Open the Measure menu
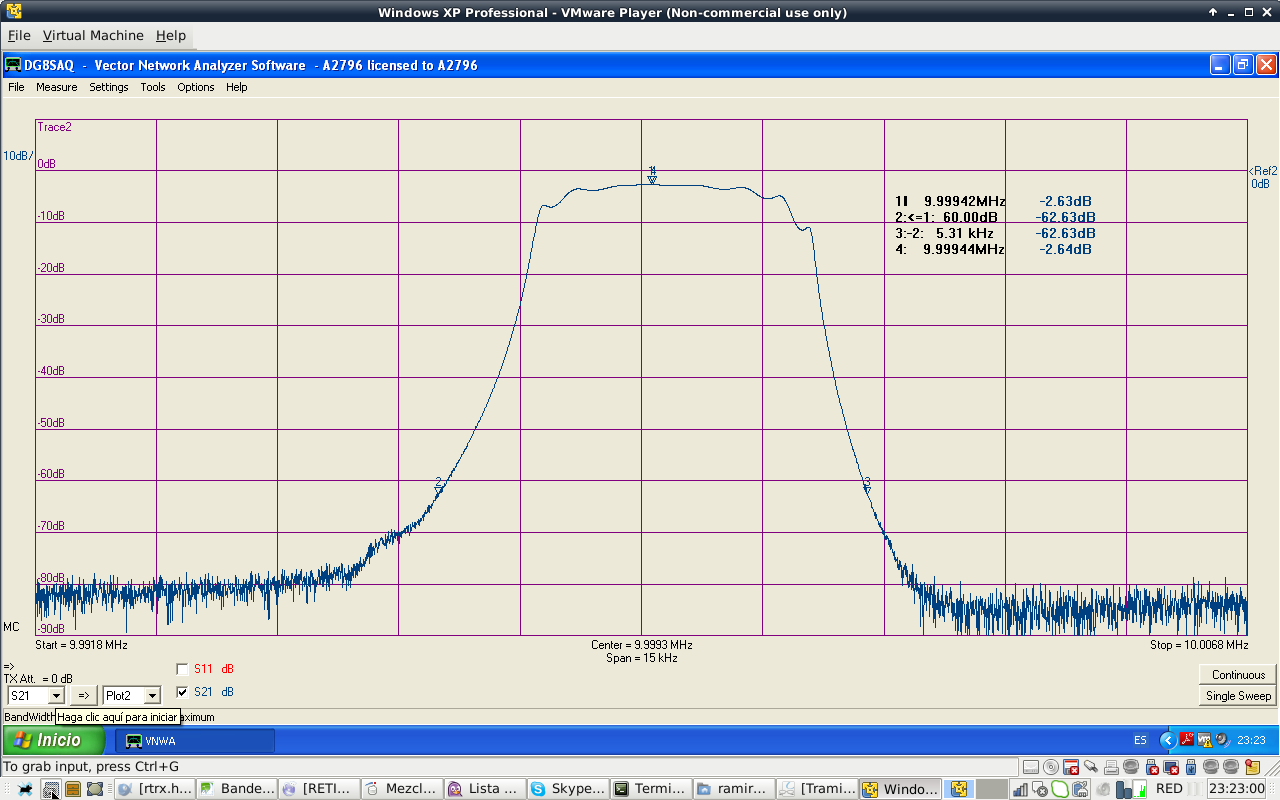Viewport: 1280px width, 800px height. click(x=56, y=87)
